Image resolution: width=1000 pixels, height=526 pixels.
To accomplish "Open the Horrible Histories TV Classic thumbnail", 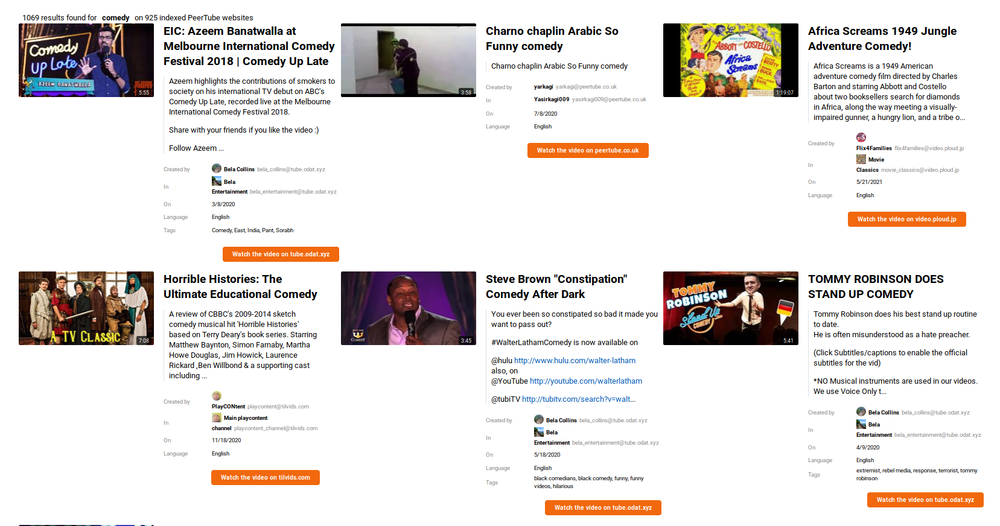I will pyautogui.click(x=86, y=308).
